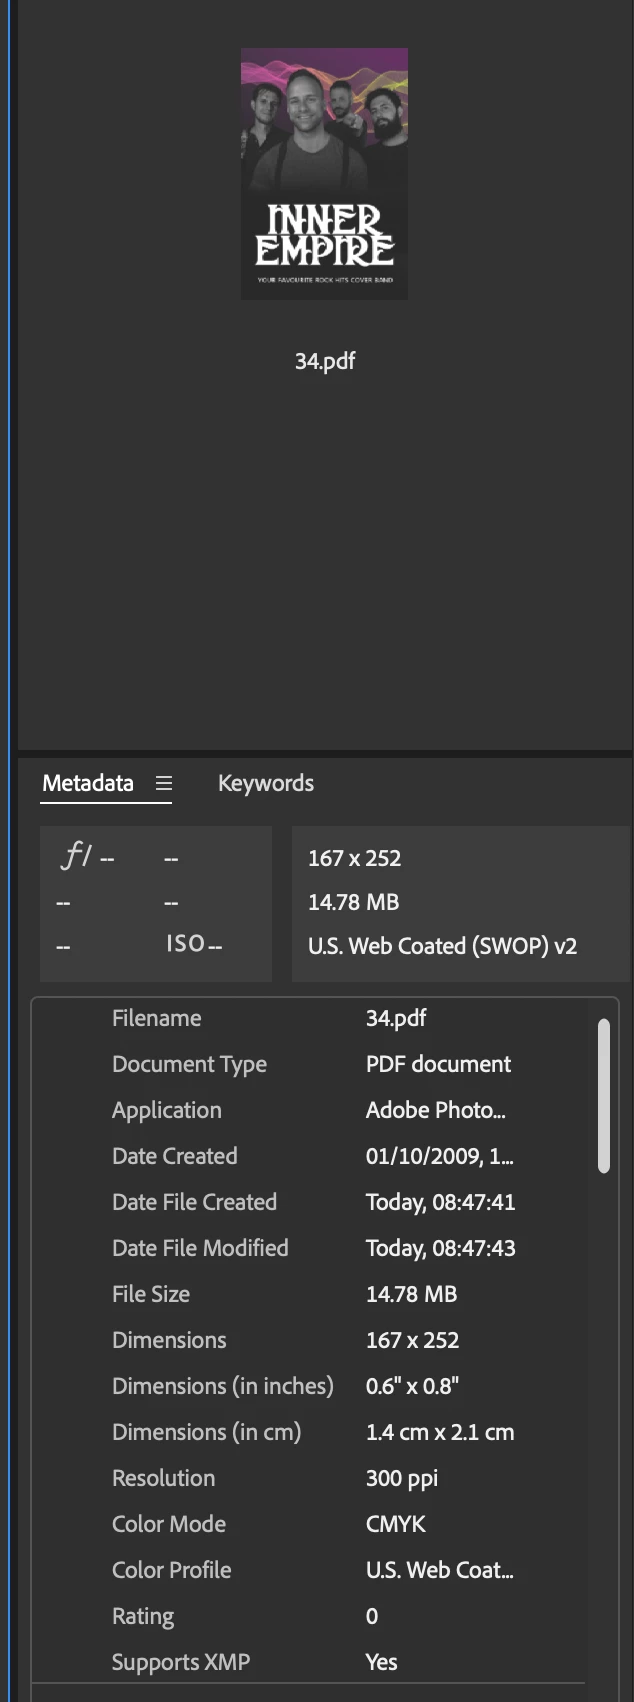634x1702 pixels.
Task: Select the Date Created value
Action: [439, 1156]
